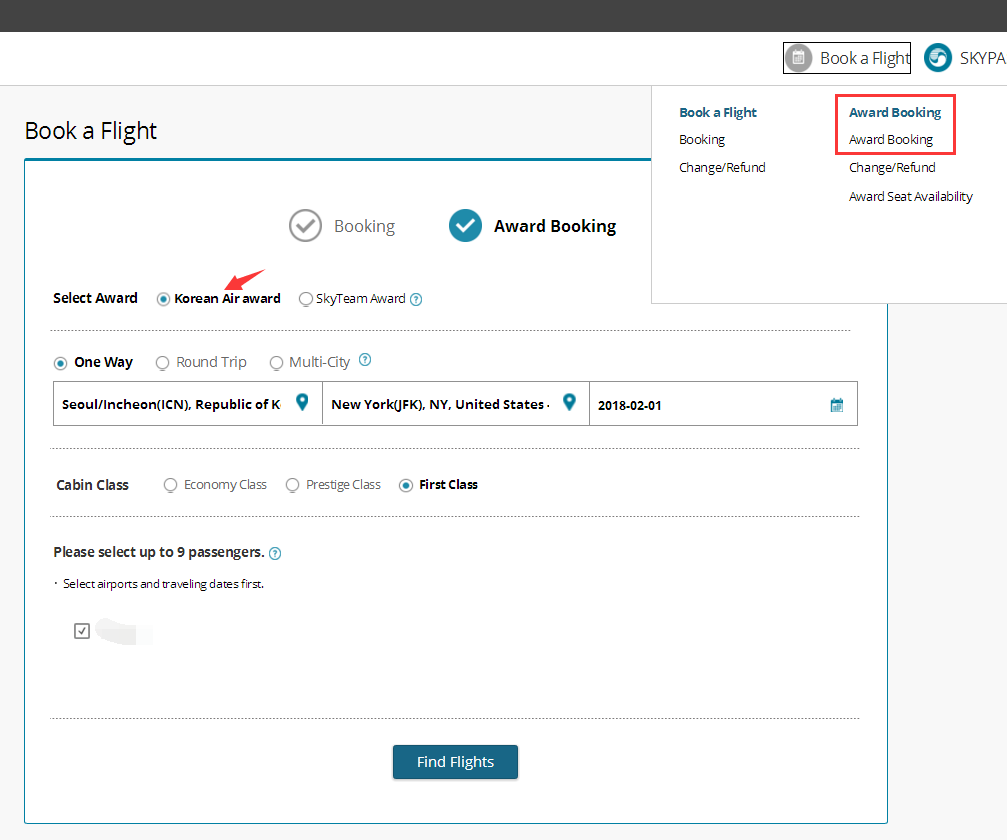Toggle the passenger checkbox

82,631
